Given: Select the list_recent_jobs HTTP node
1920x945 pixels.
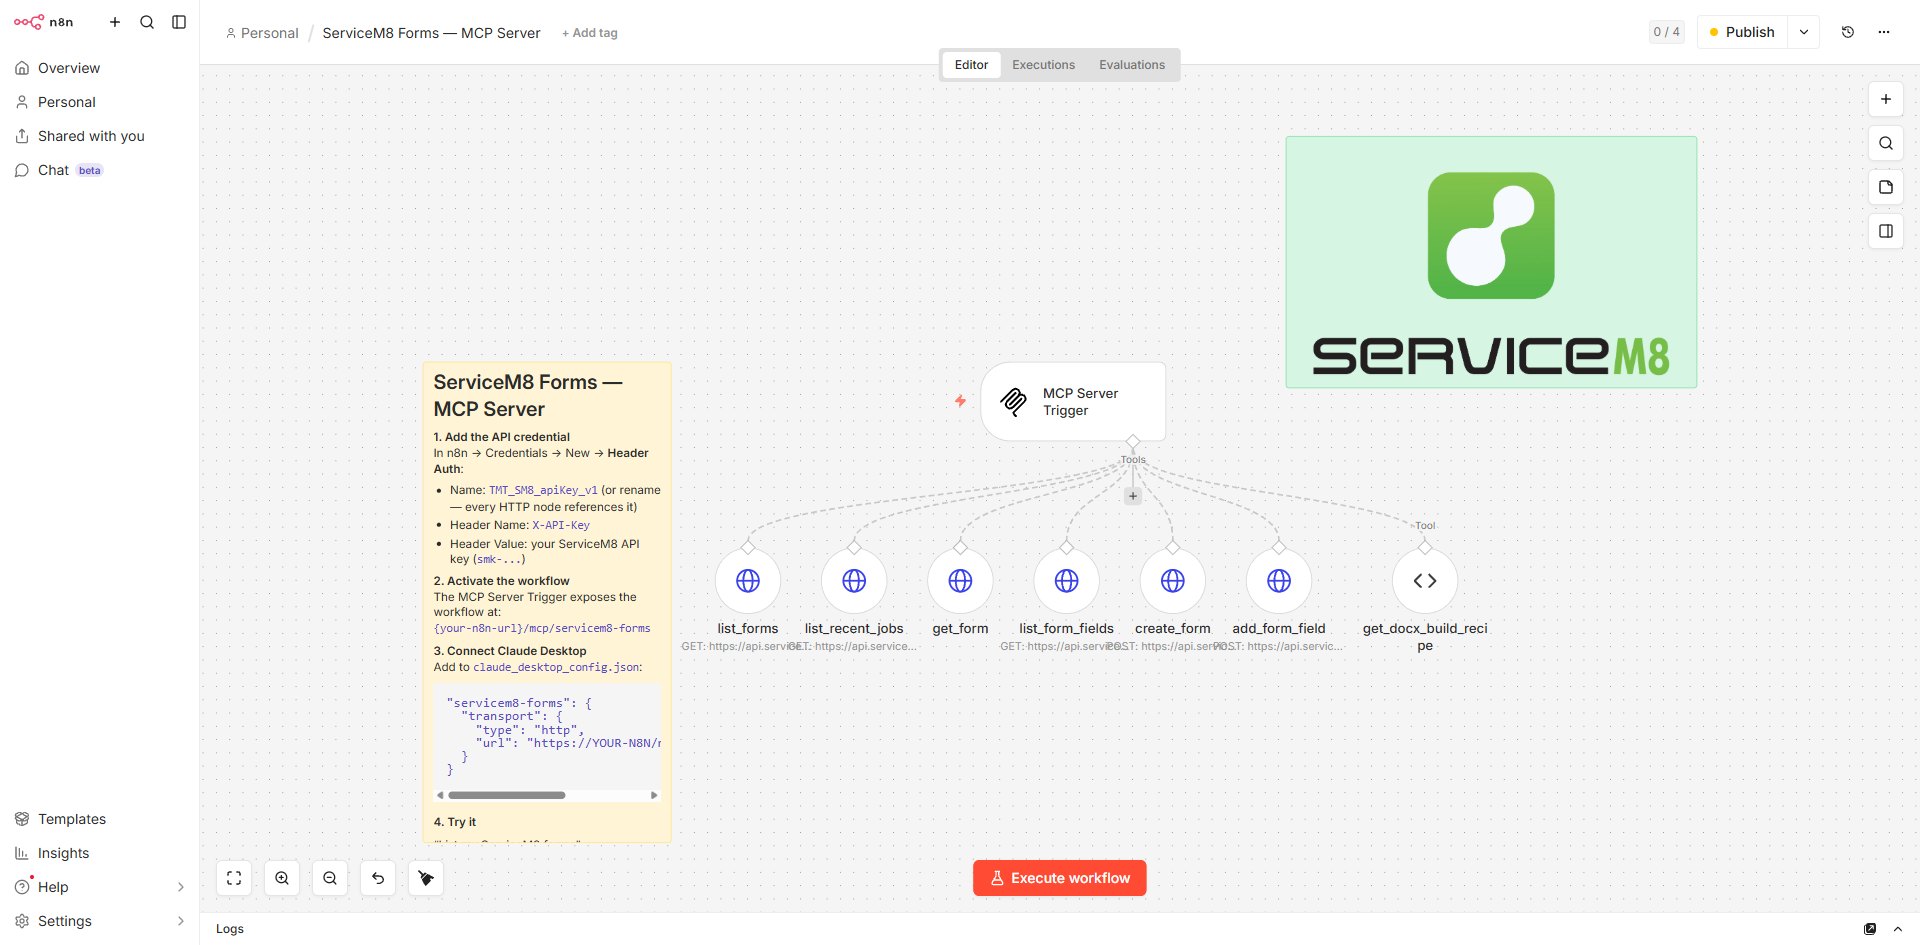Looking at the screenshot, I should 854,581.
